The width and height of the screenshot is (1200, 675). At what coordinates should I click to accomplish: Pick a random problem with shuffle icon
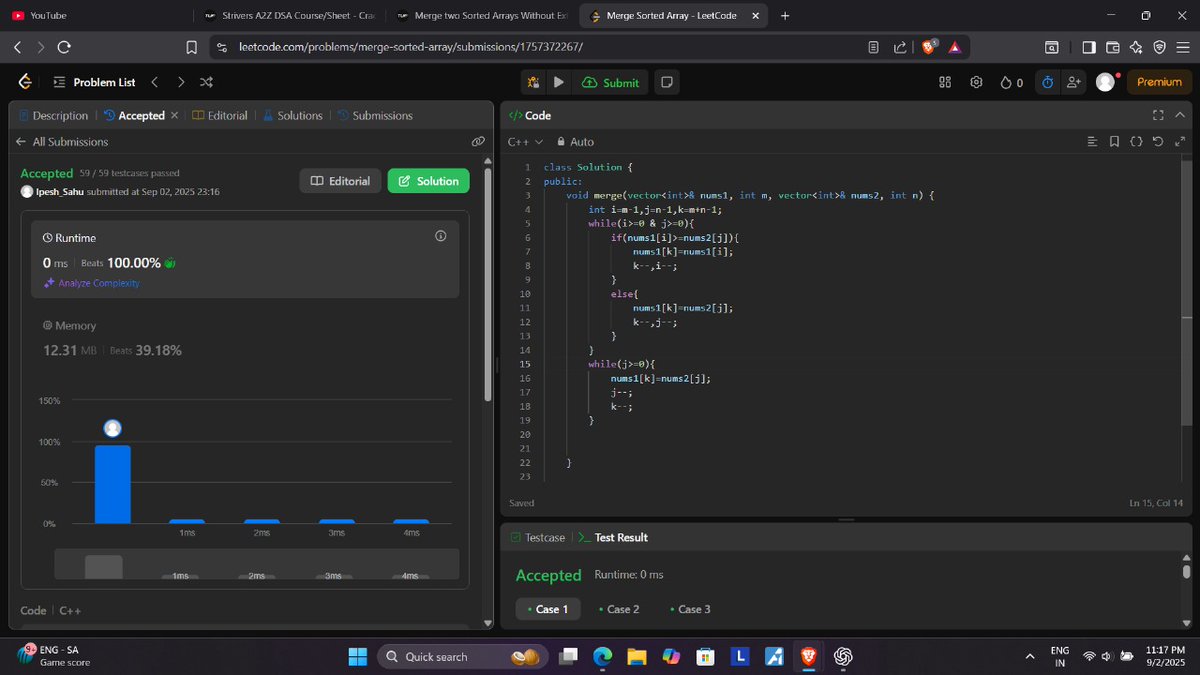206,82
